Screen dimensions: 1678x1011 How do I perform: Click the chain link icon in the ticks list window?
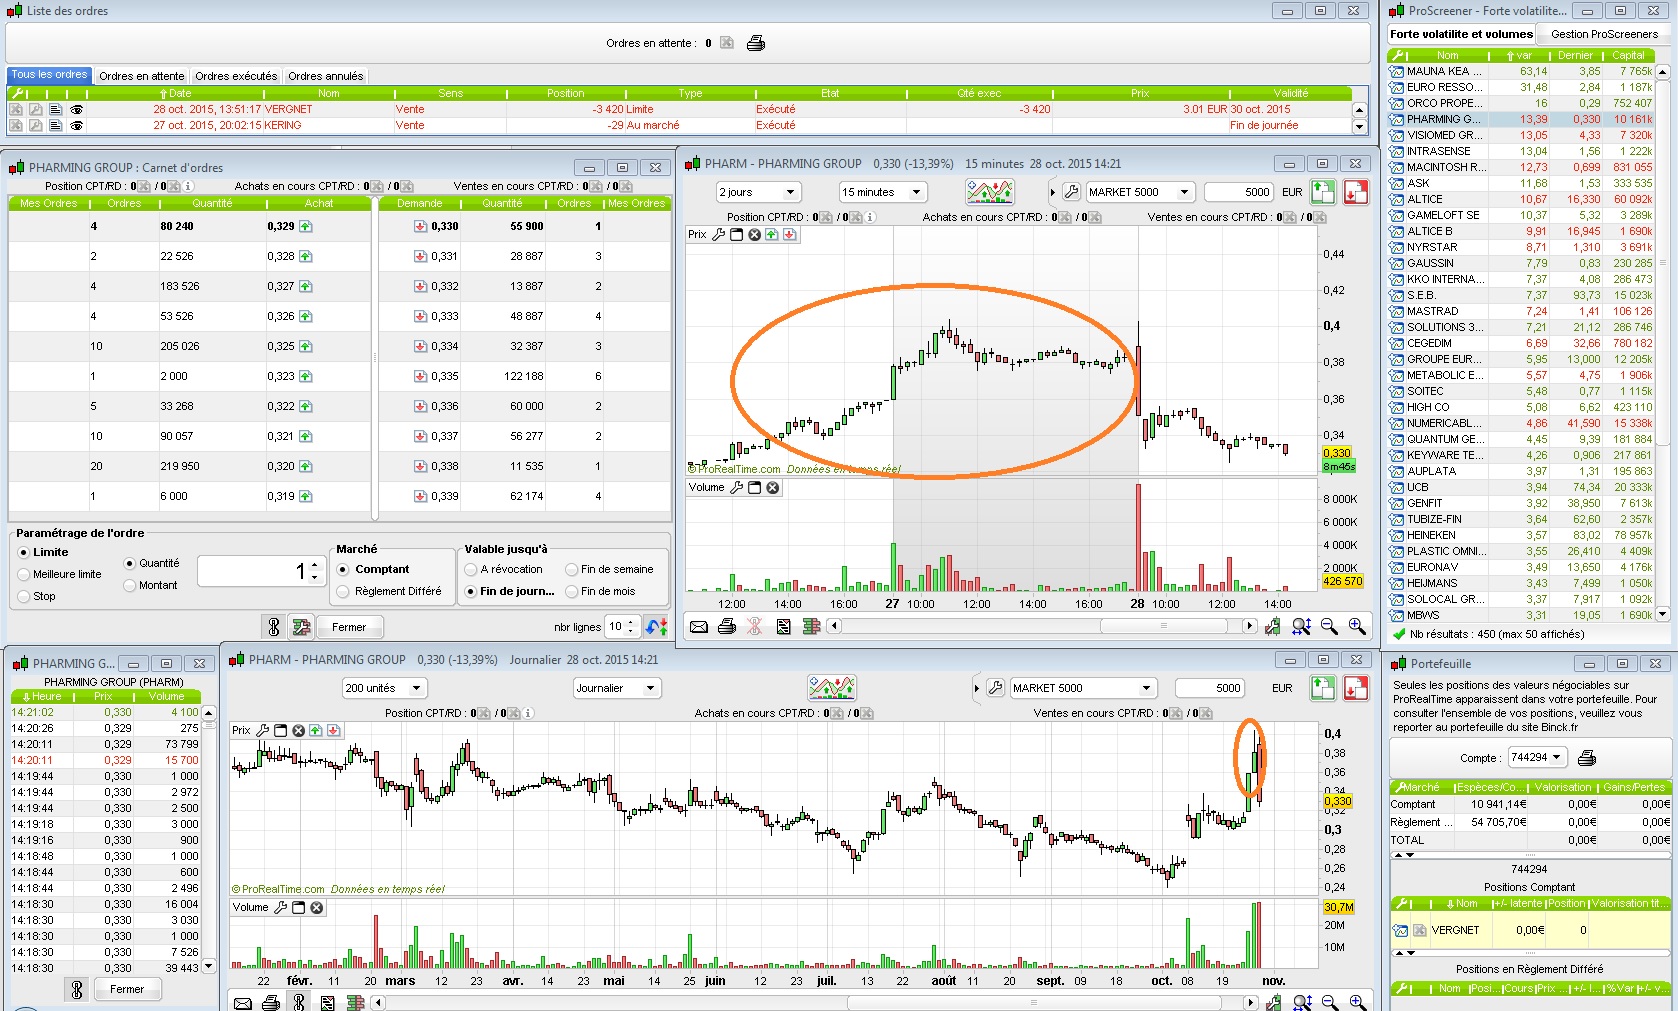pos(77,989)
